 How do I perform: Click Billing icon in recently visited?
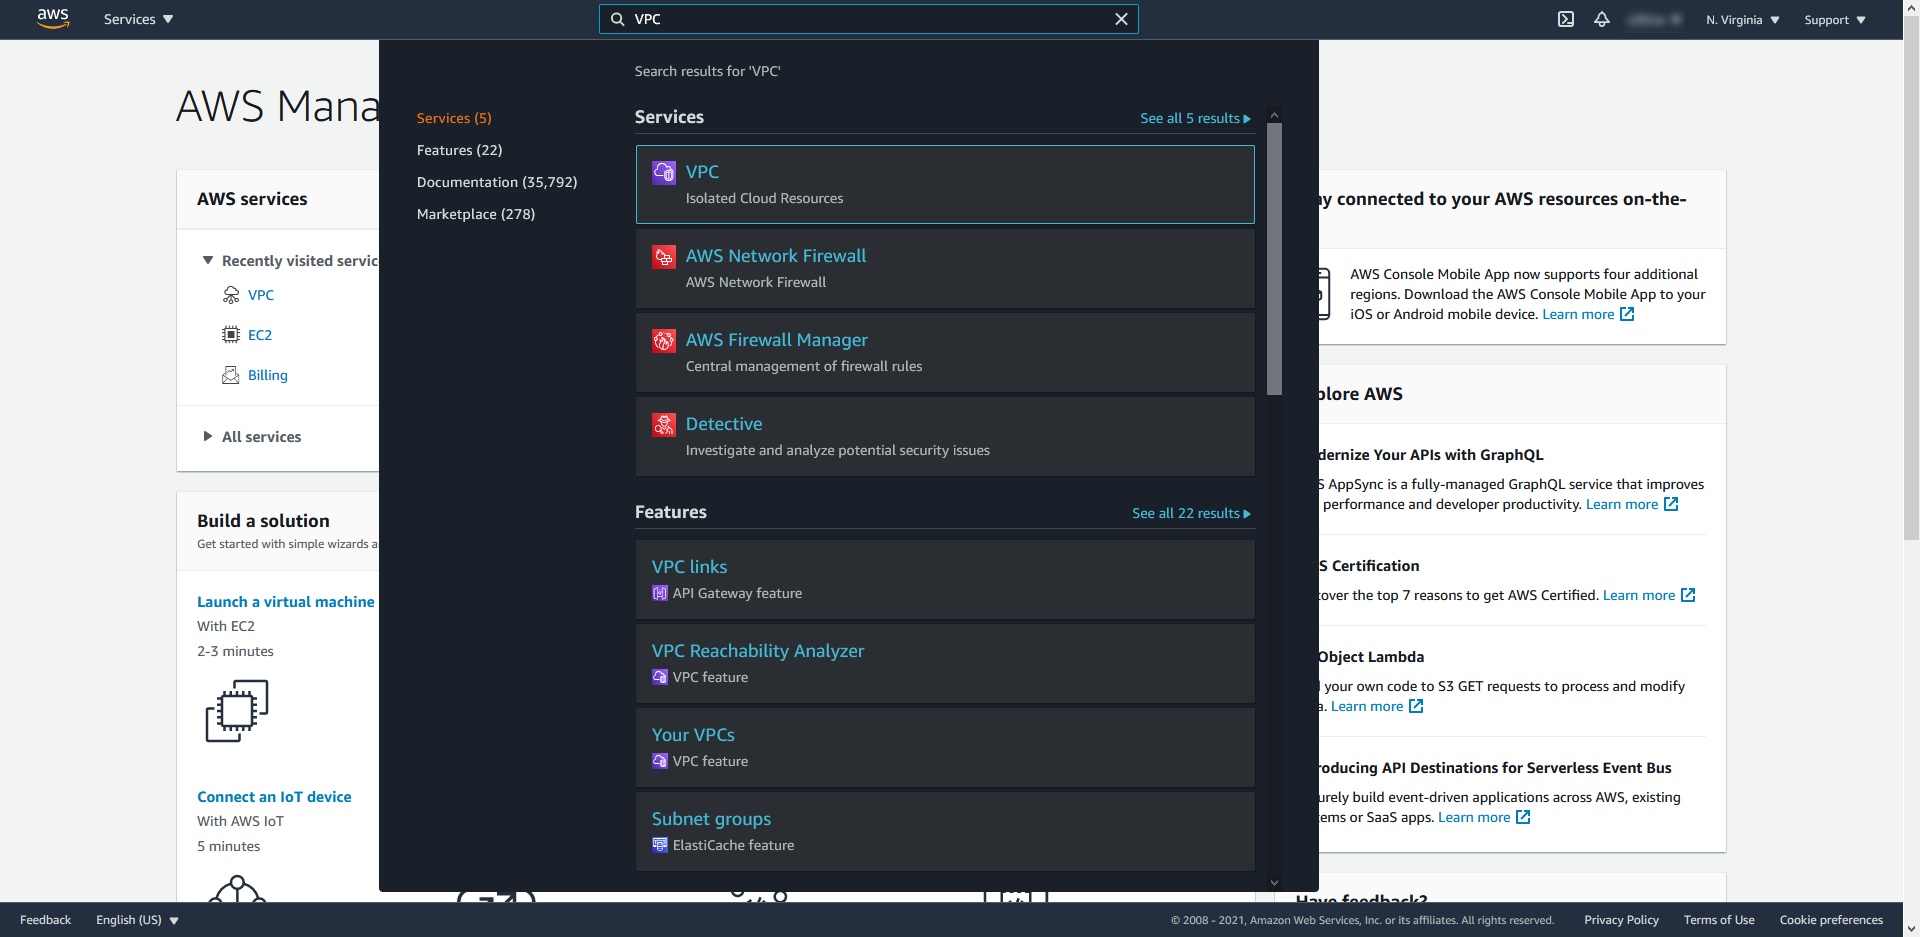(x=231, y=375)
